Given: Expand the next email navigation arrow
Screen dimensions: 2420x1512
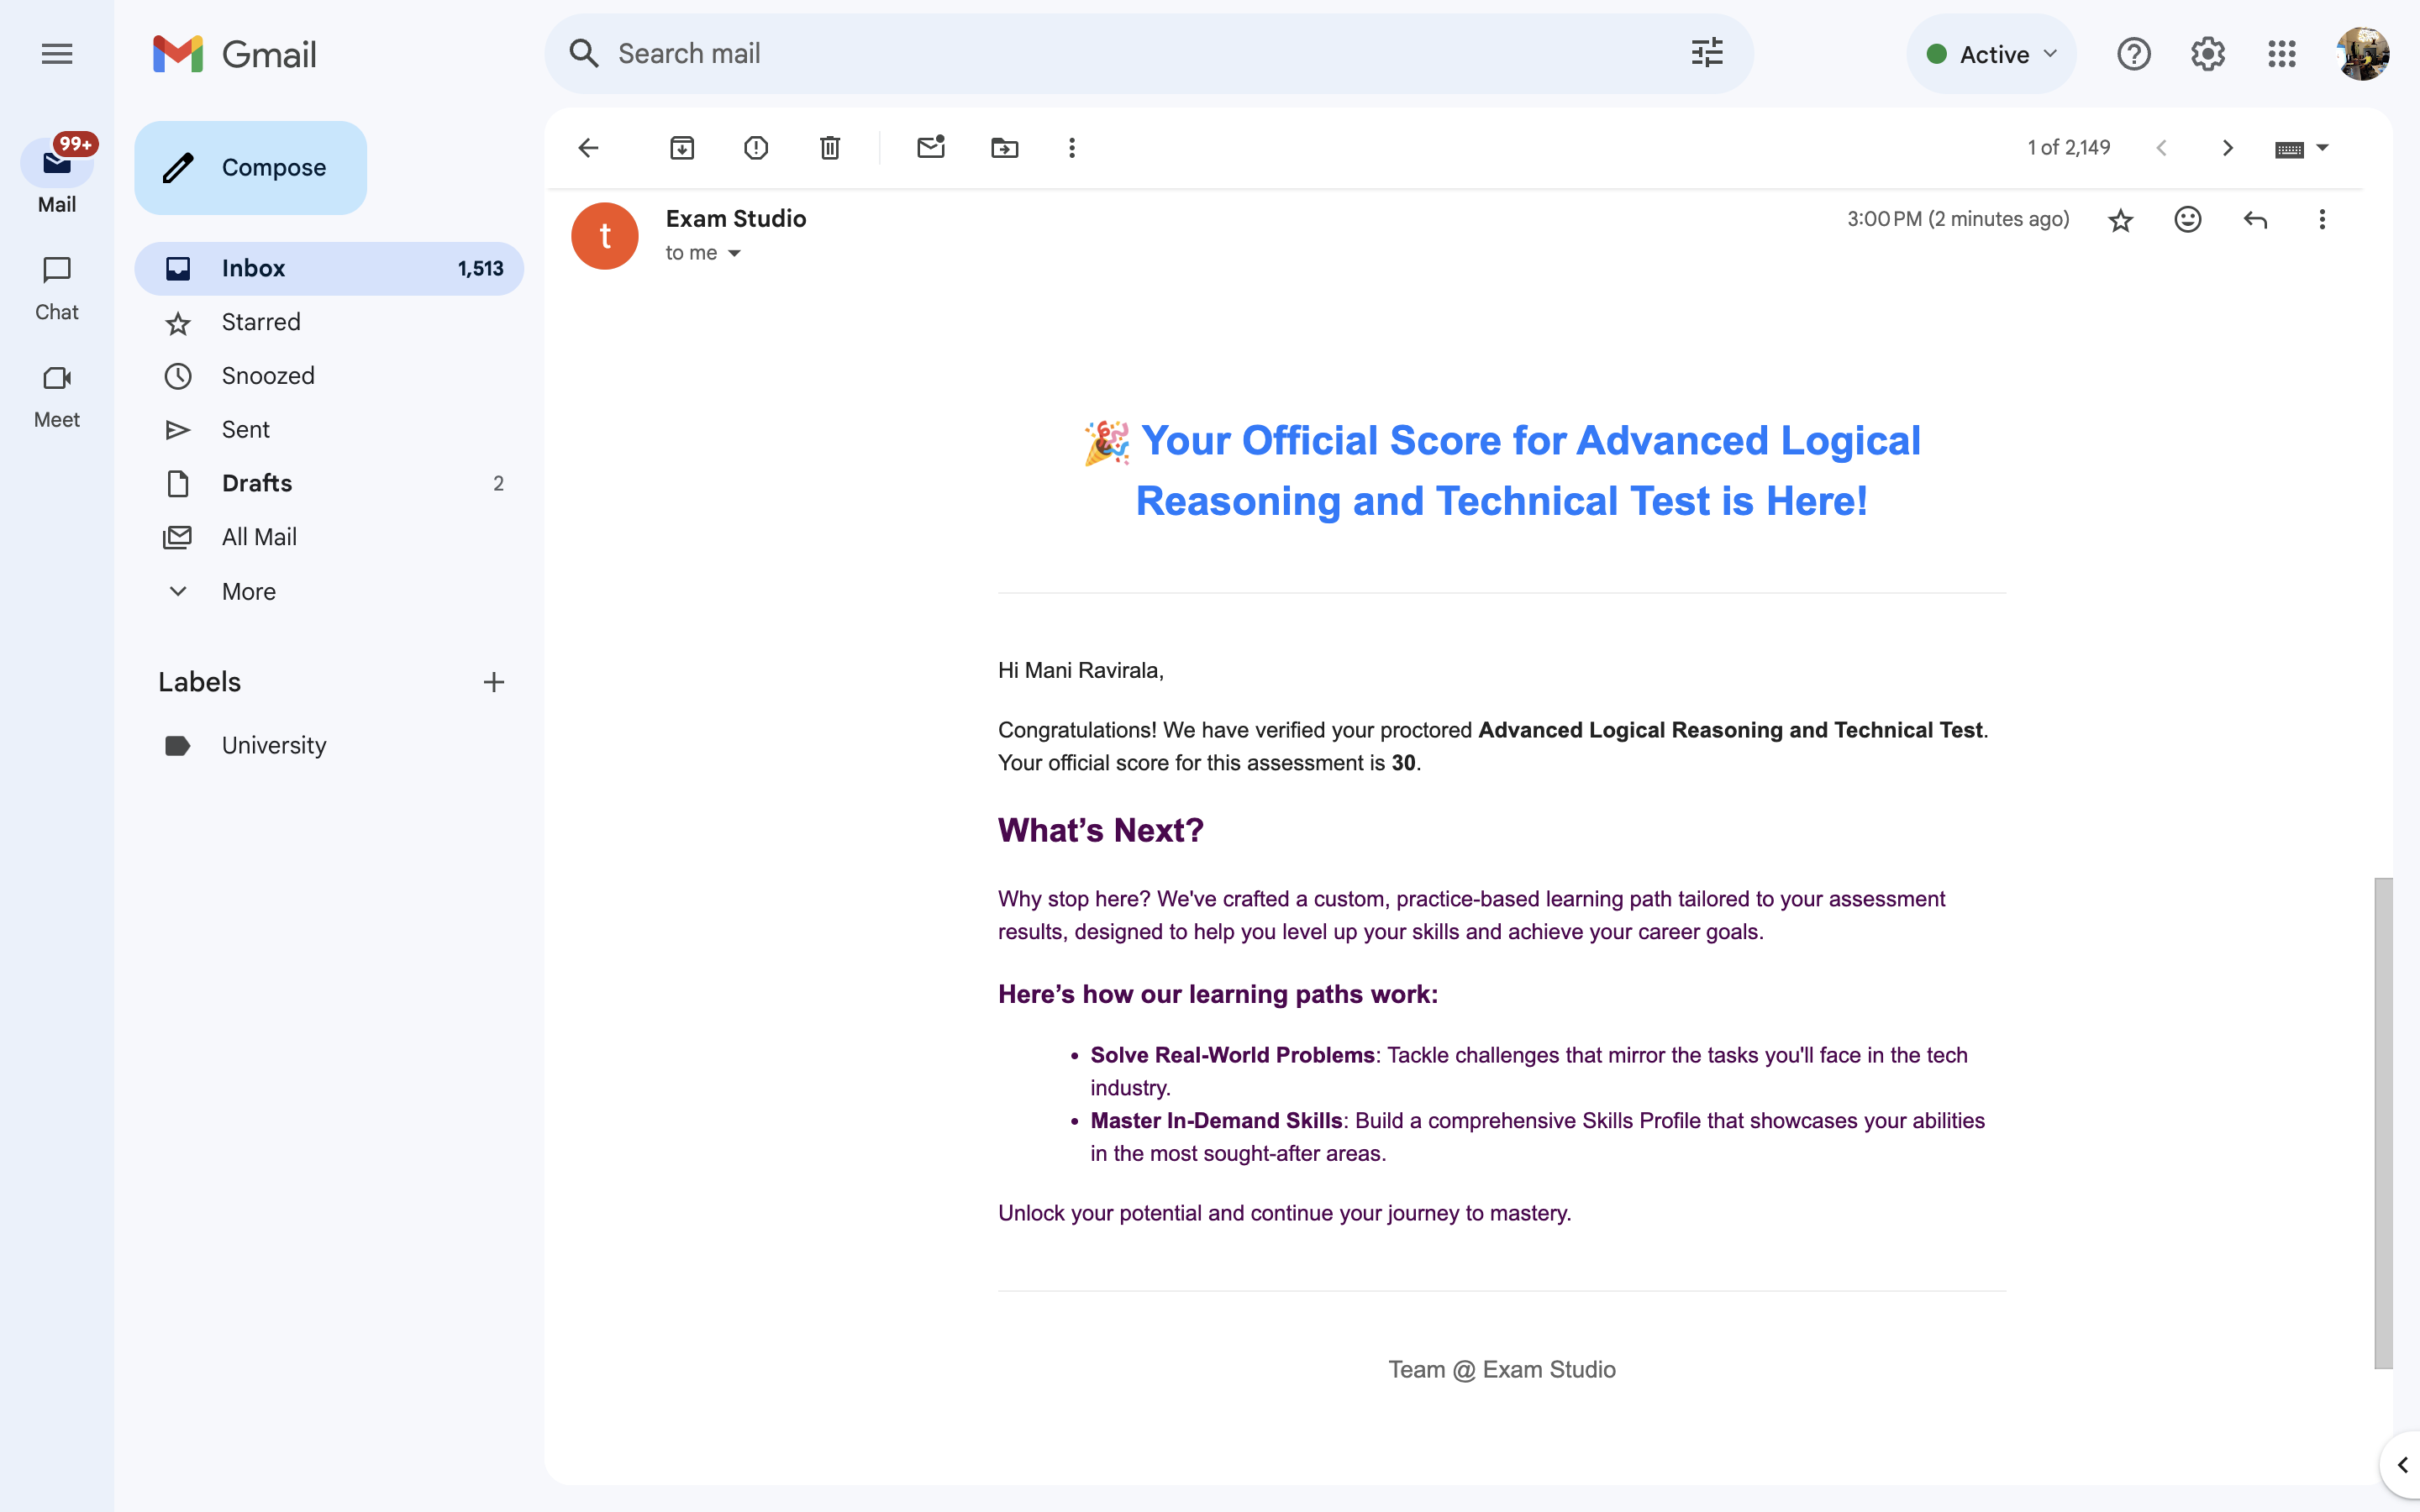Looking at the screenshot, I should pos(2227,148).
